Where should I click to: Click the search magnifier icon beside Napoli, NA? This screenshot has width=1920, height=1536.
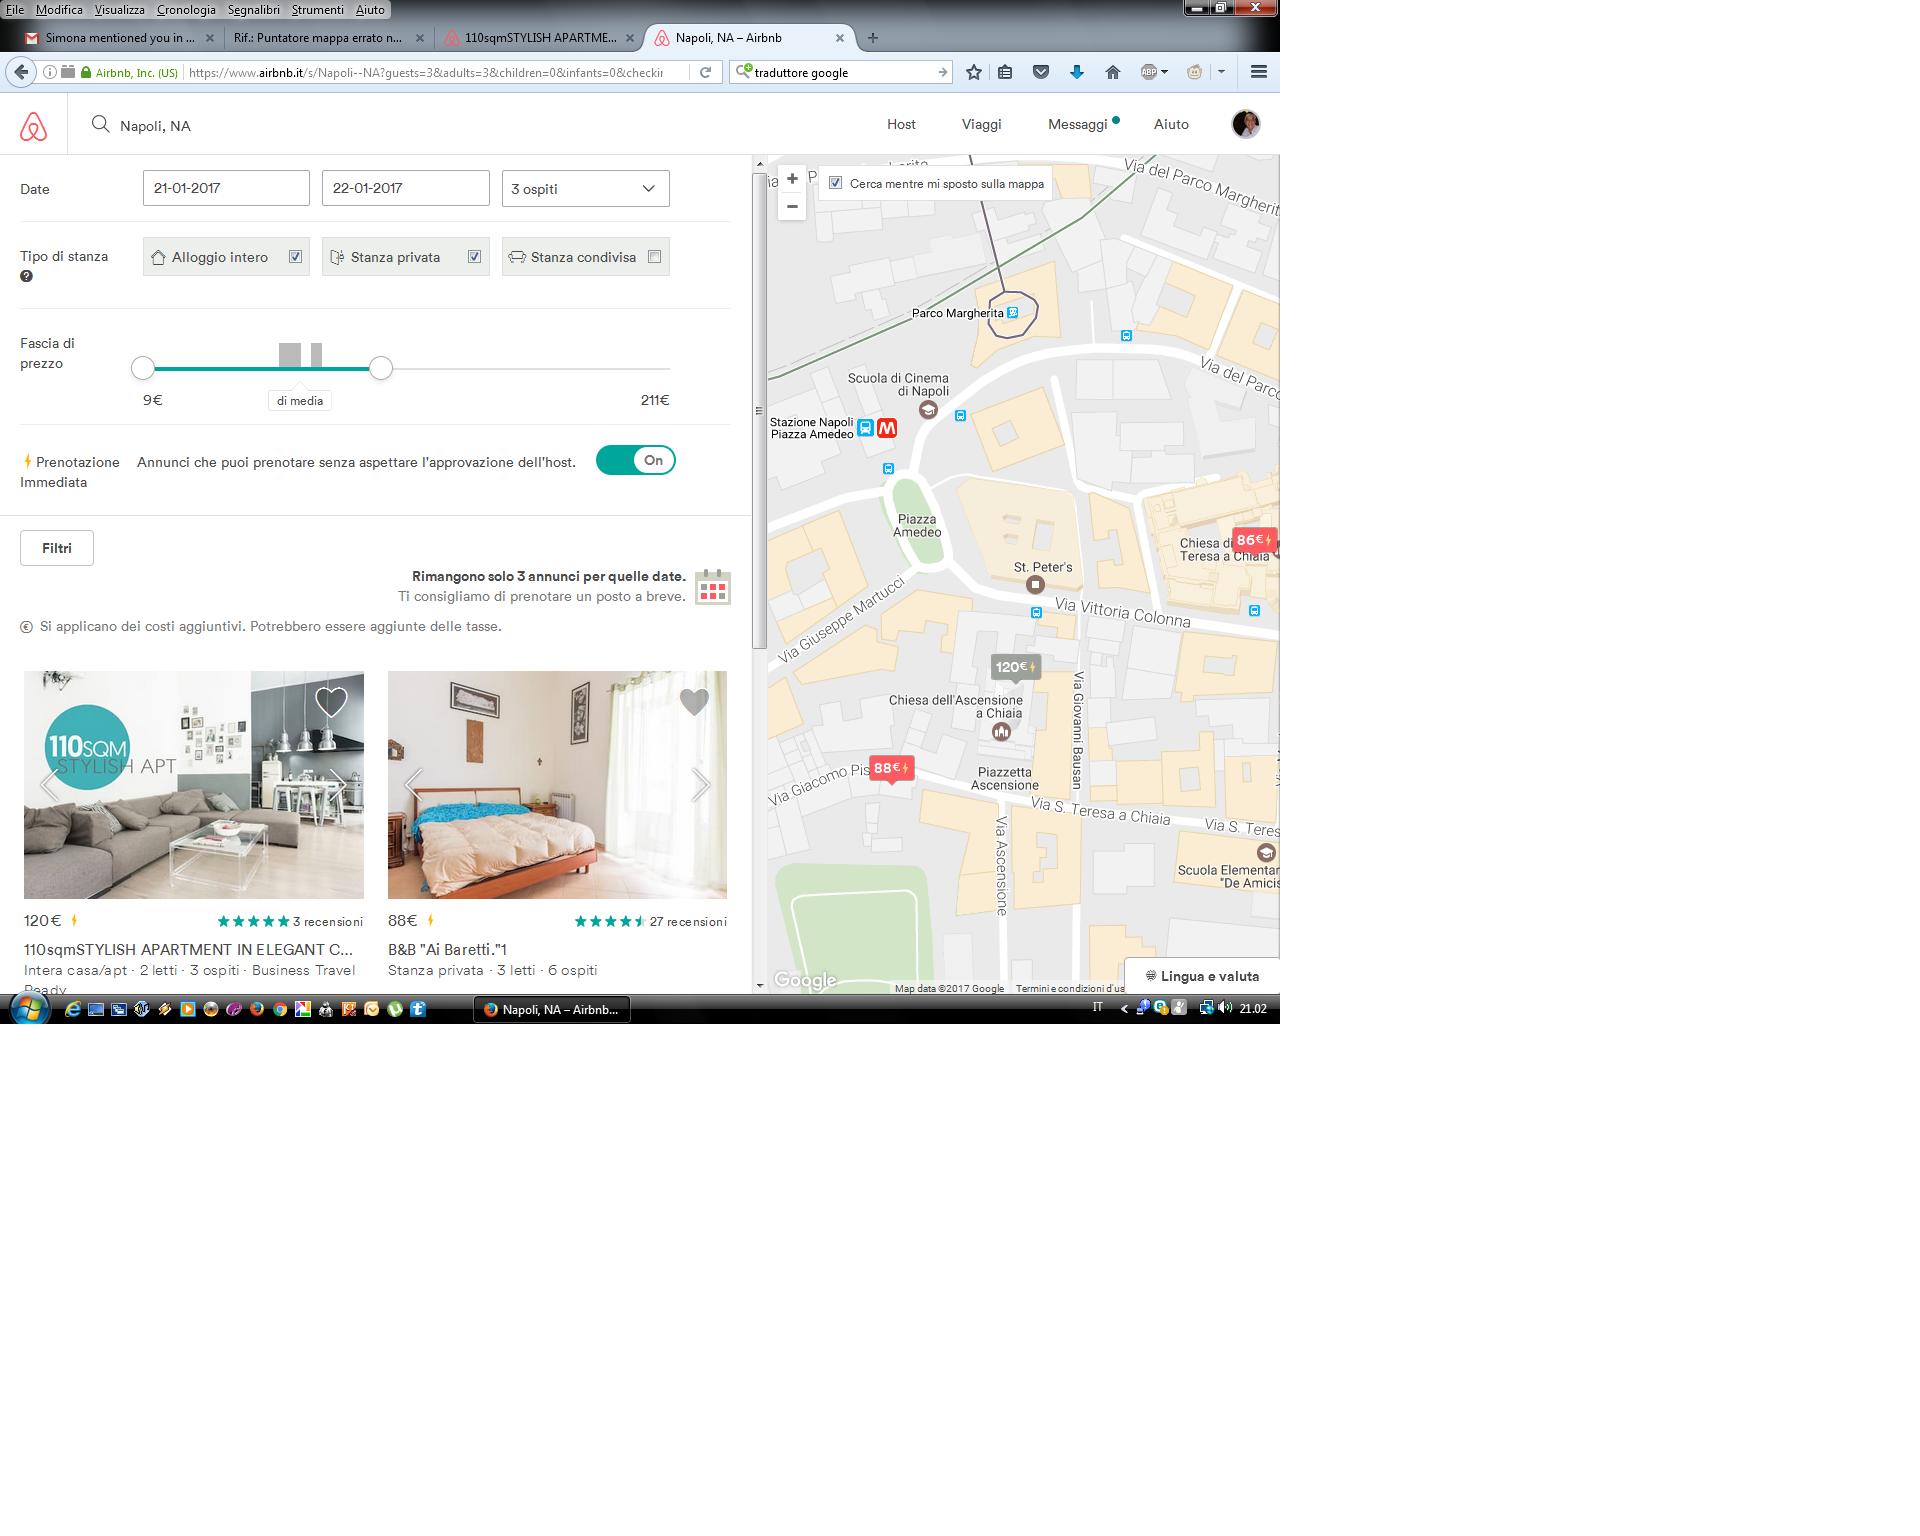pos(100,124)
